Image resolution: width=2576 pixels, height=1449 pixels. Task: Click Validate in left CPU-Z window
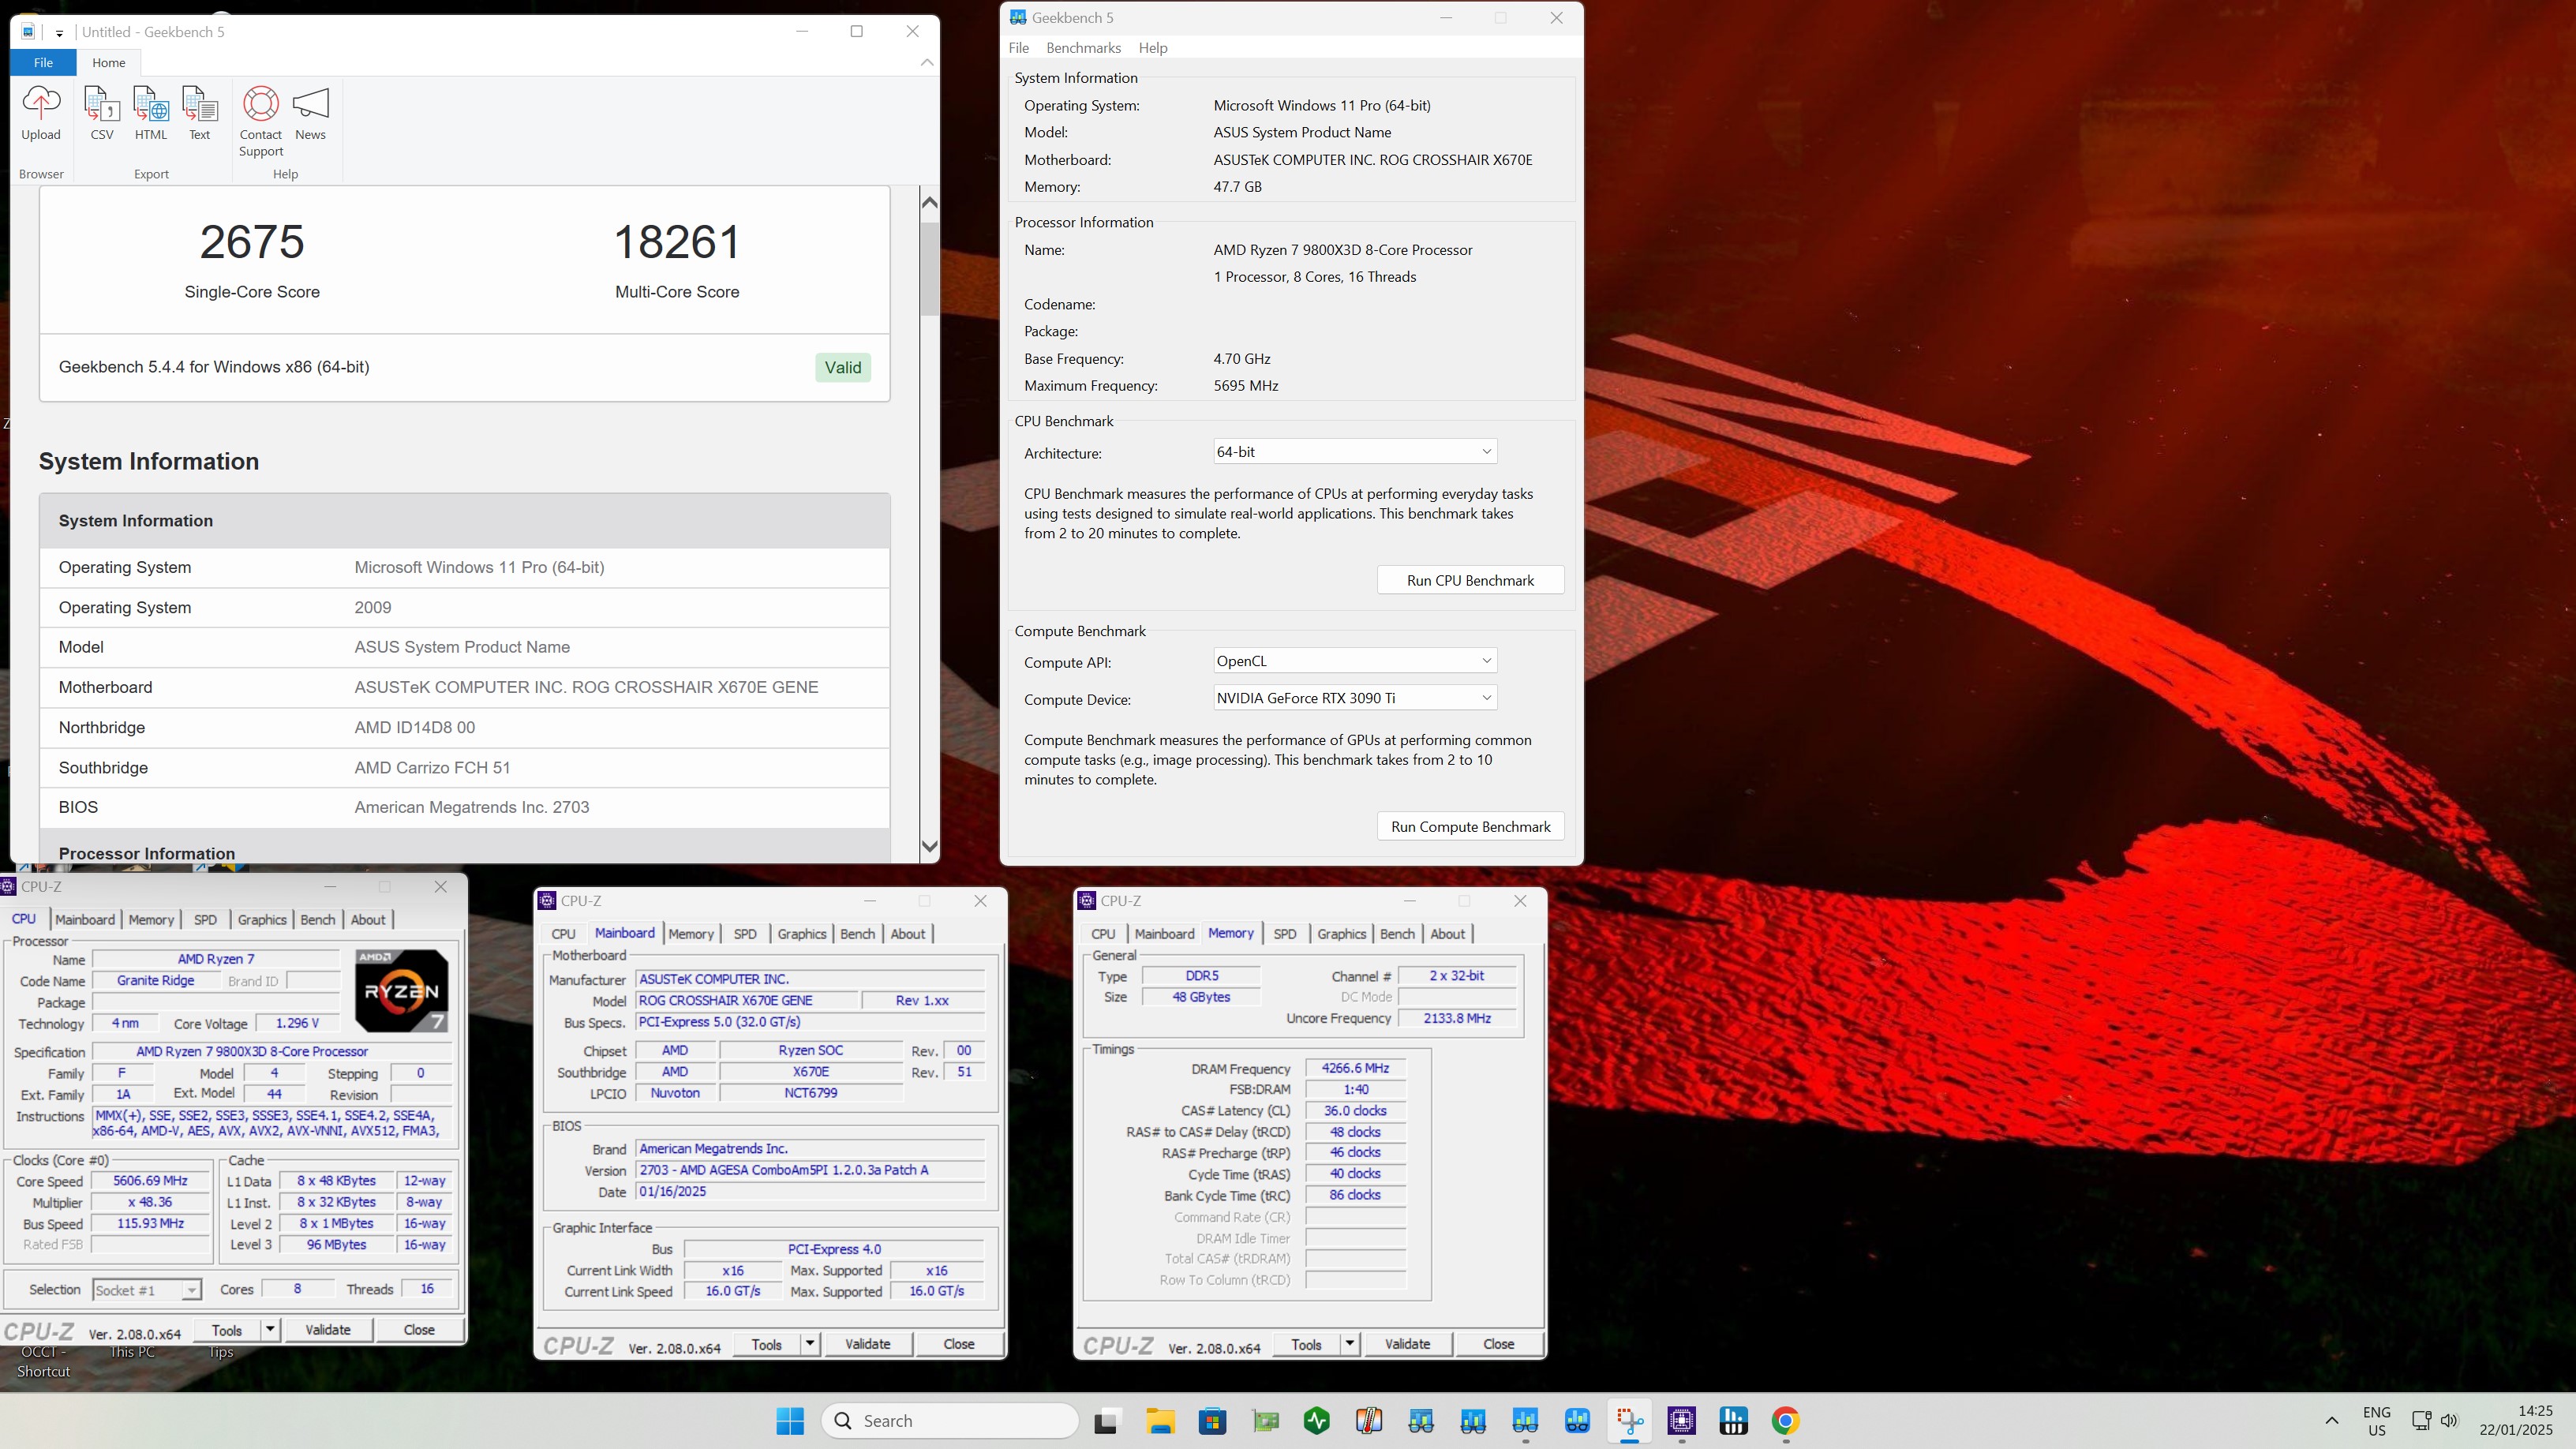coord(328,1330)
